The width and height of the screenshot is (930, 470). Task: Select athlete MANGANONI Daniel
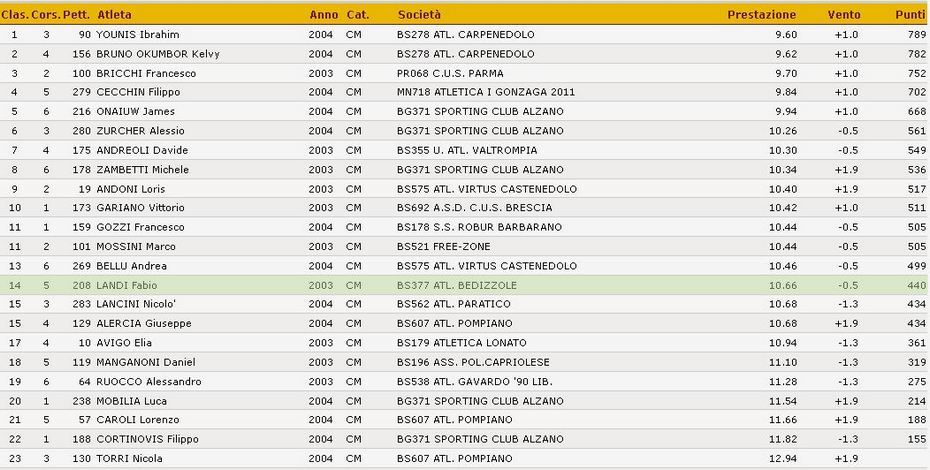click(145, 363)
